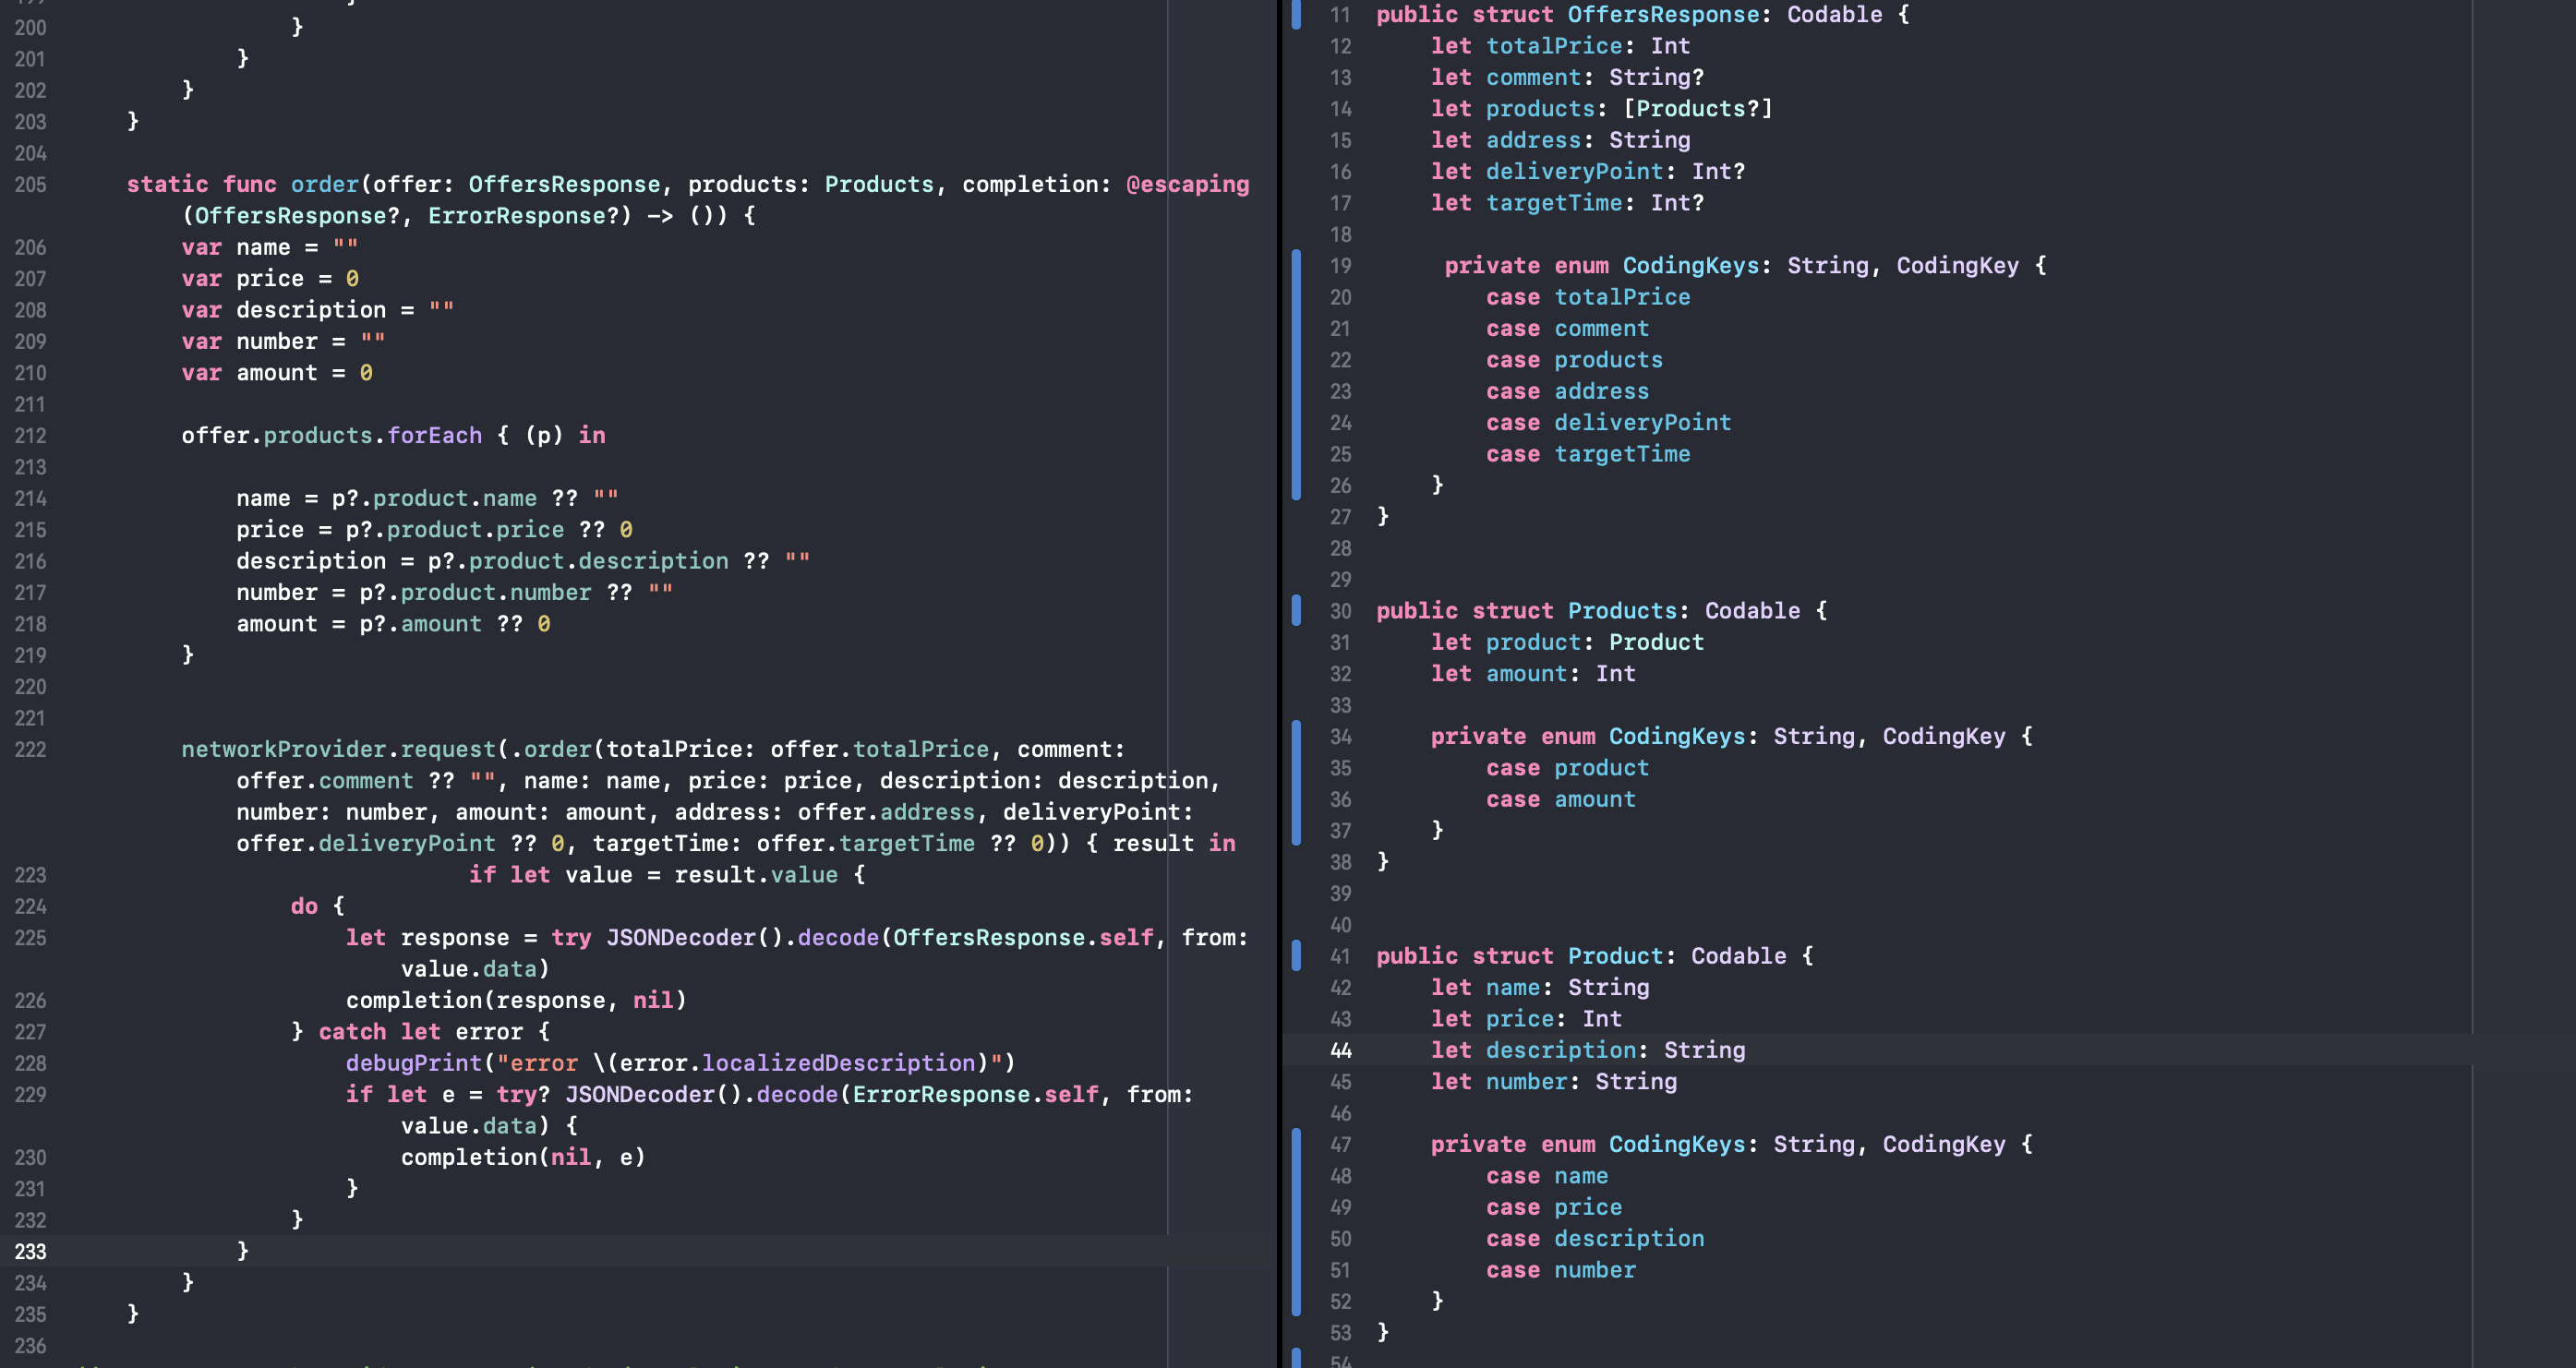Click debugPrint call on line 228
This screenshot has height=1368, width=2576.
[x=414, y=1063]
